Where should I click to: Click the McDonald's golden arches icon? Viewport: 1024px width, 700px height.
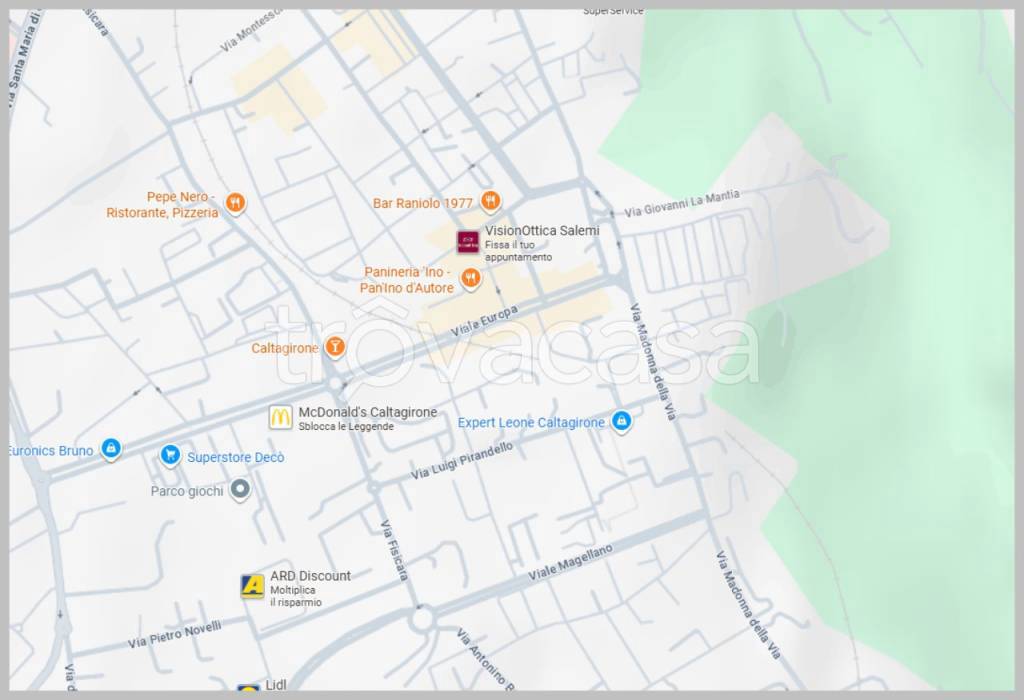[x=281, y=417]
